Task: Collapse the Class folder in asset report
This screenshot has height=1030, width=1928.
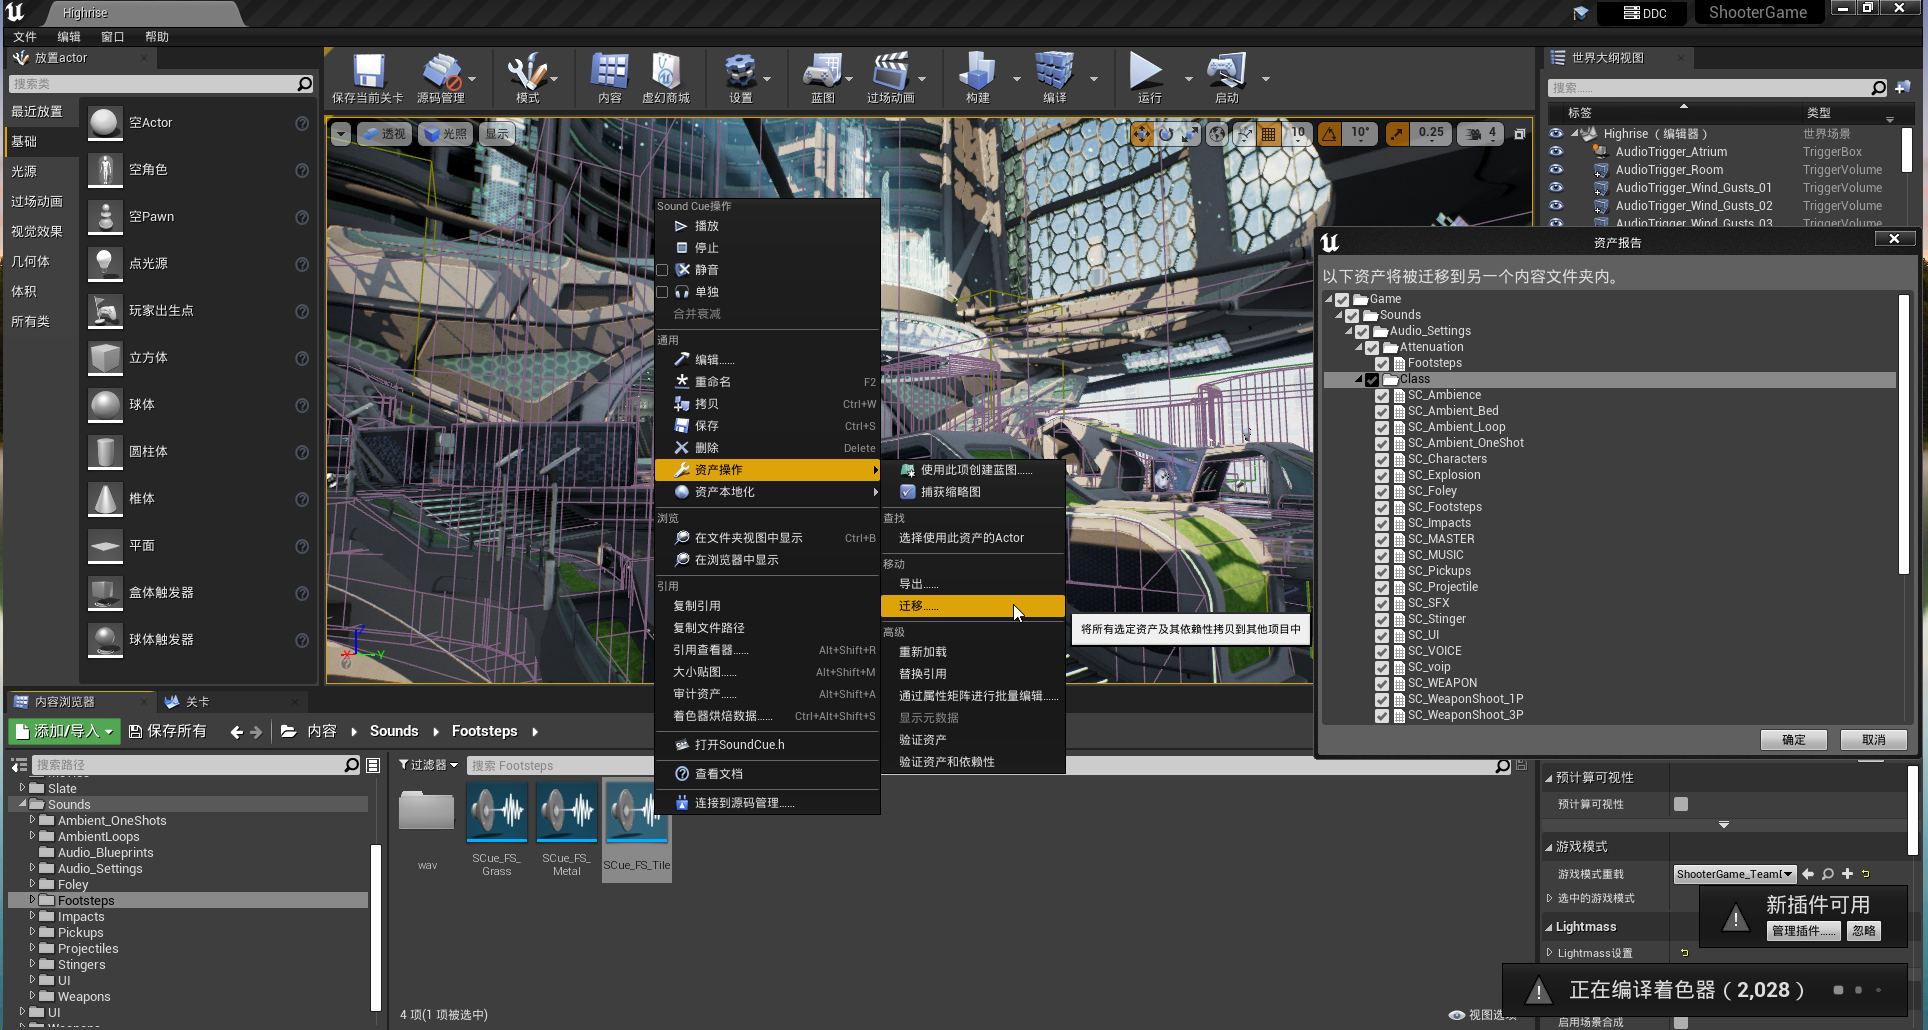Action: 1359,379
